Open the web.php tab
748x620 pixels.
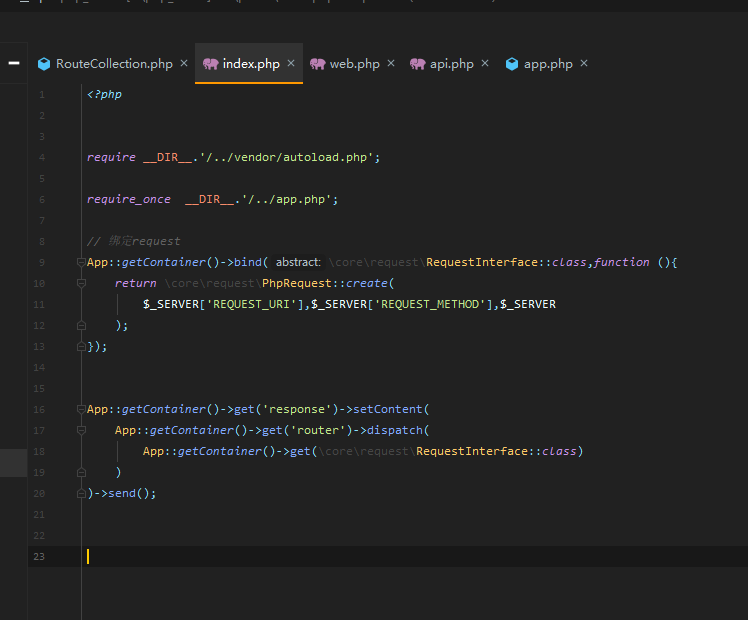pos(354,64)
